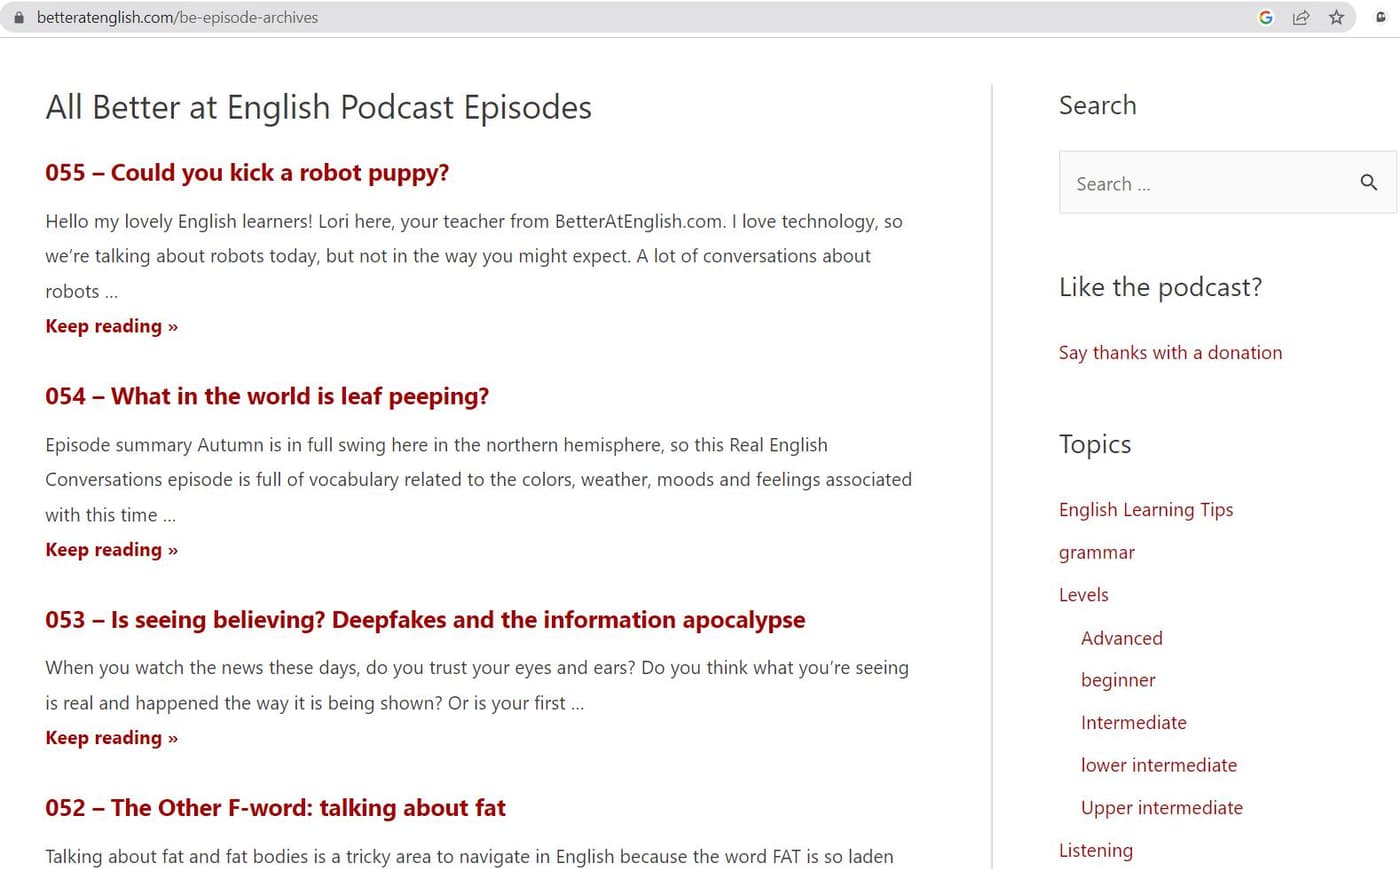Screen dimensions: 1400x869
Task: Choose the Upper intermediate level
Action: click(x=1162, y=808)
